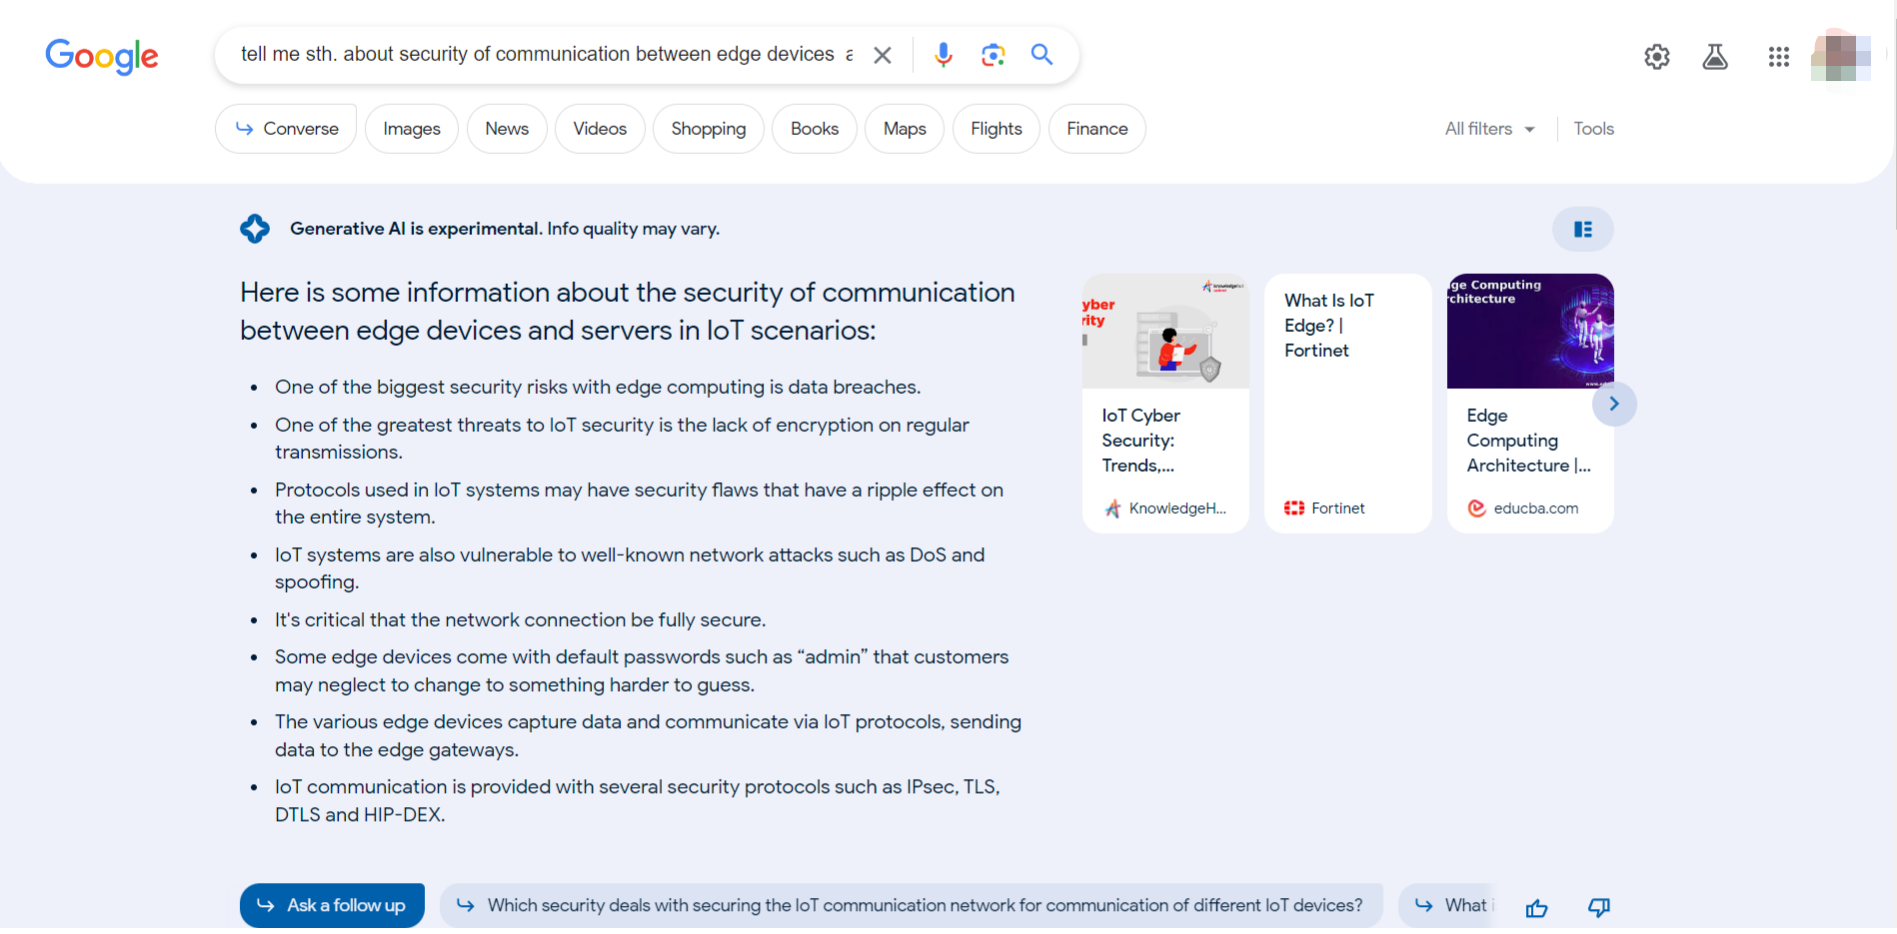Click inside the search query field
The height and width of the screenshot is (934, 1897).
(547, 55)
